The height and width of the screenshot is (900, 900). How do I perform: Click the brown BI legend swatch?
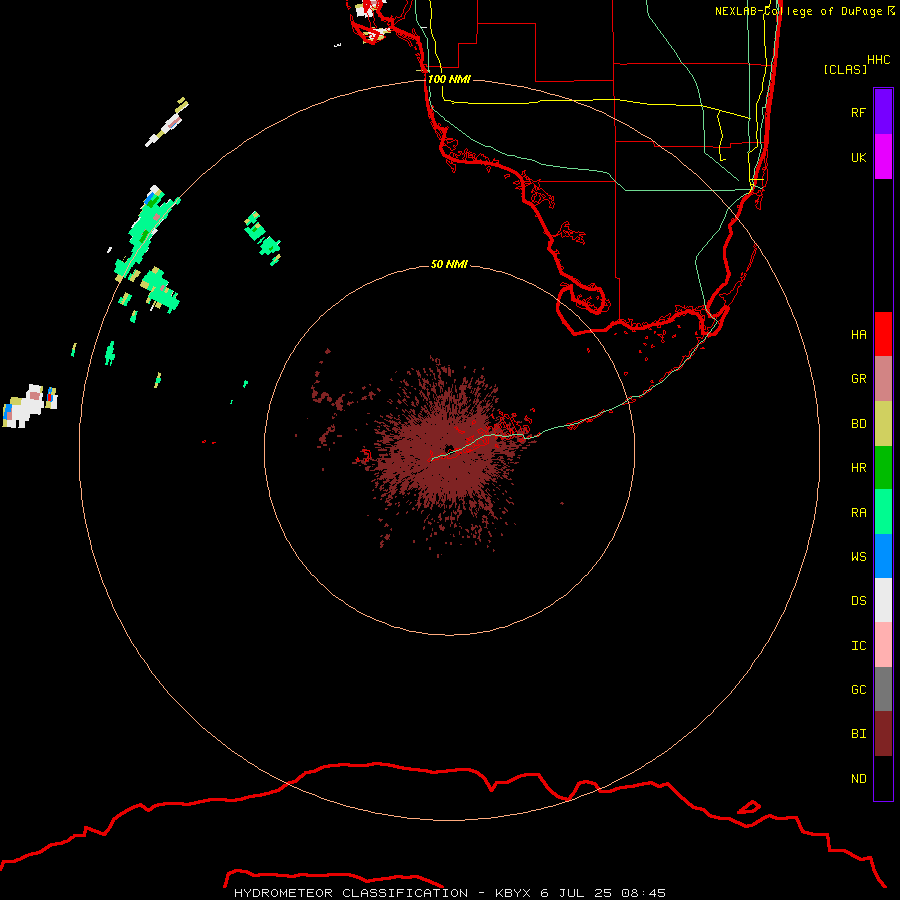(x=883, y=734)
